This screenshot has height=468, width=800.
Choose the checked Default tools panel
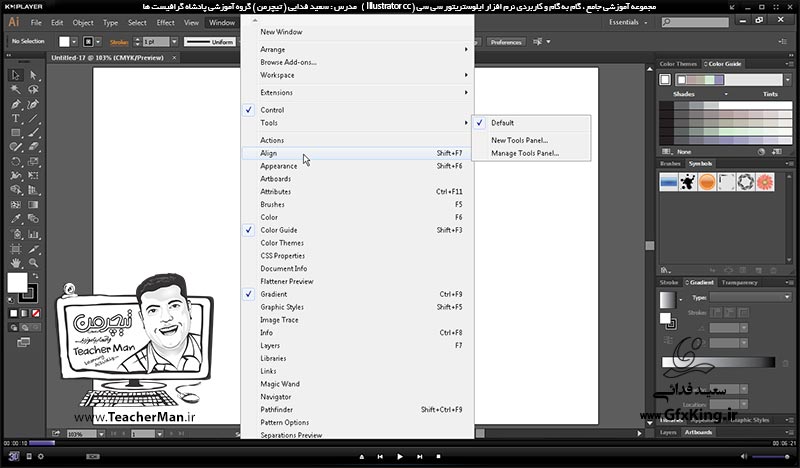tap(531, 123)
